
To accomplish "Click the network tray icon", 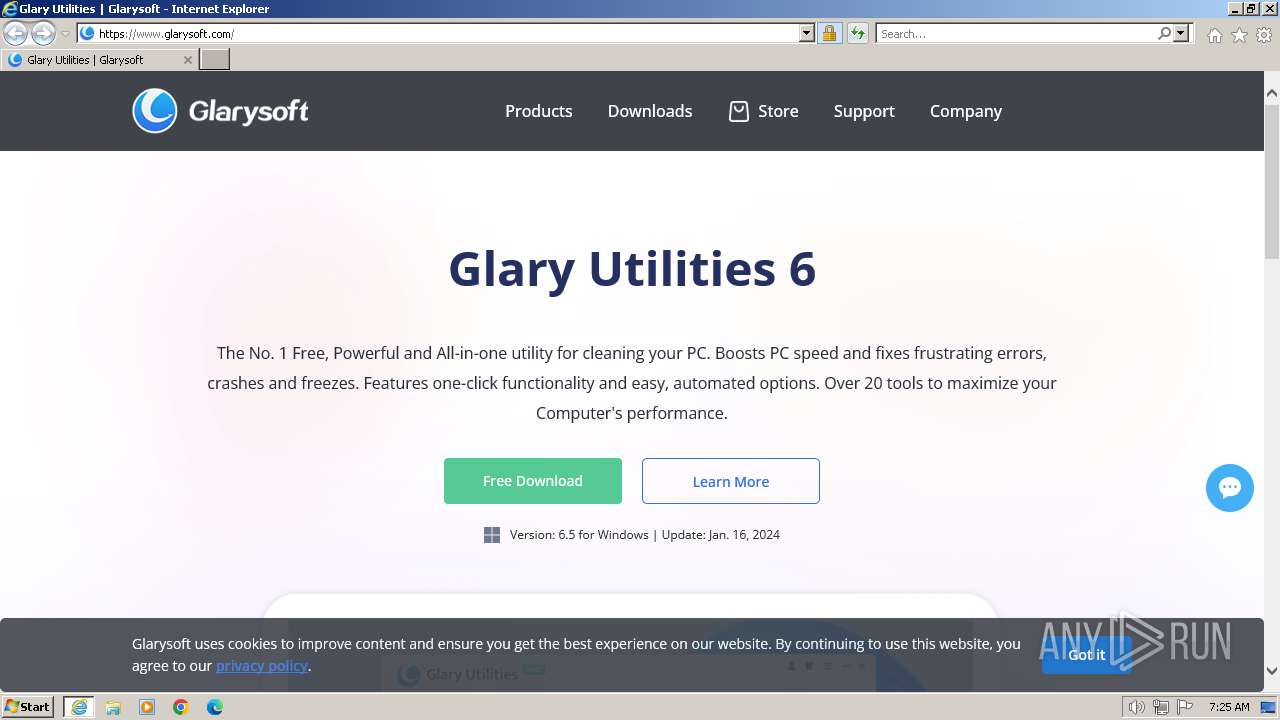I will tap(1160, 707).
